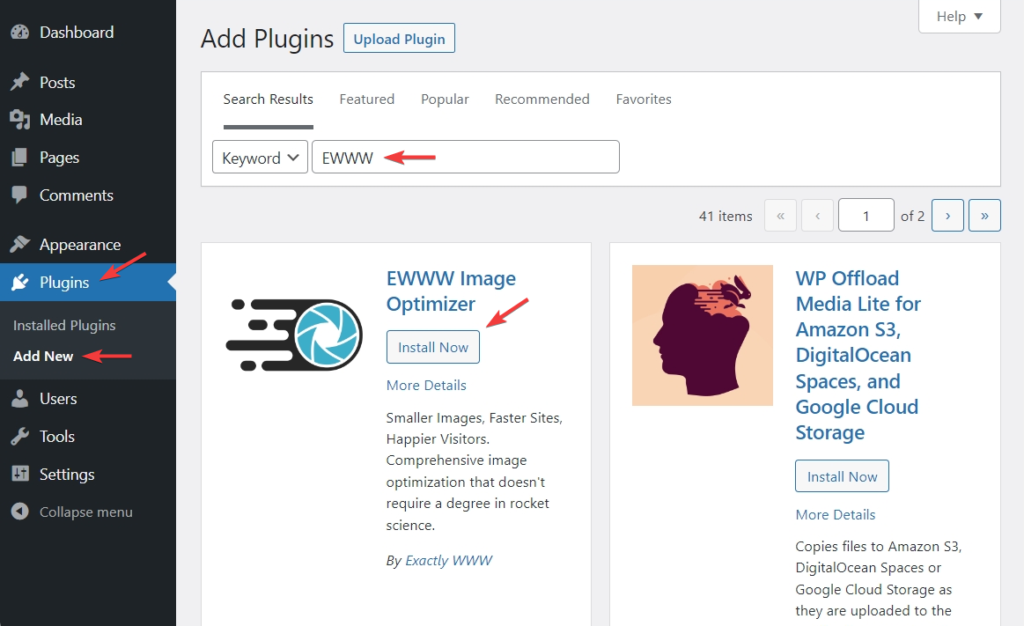
Task: Click the EWWW Image Optimizer logo
Action: [x=294, y=335]
